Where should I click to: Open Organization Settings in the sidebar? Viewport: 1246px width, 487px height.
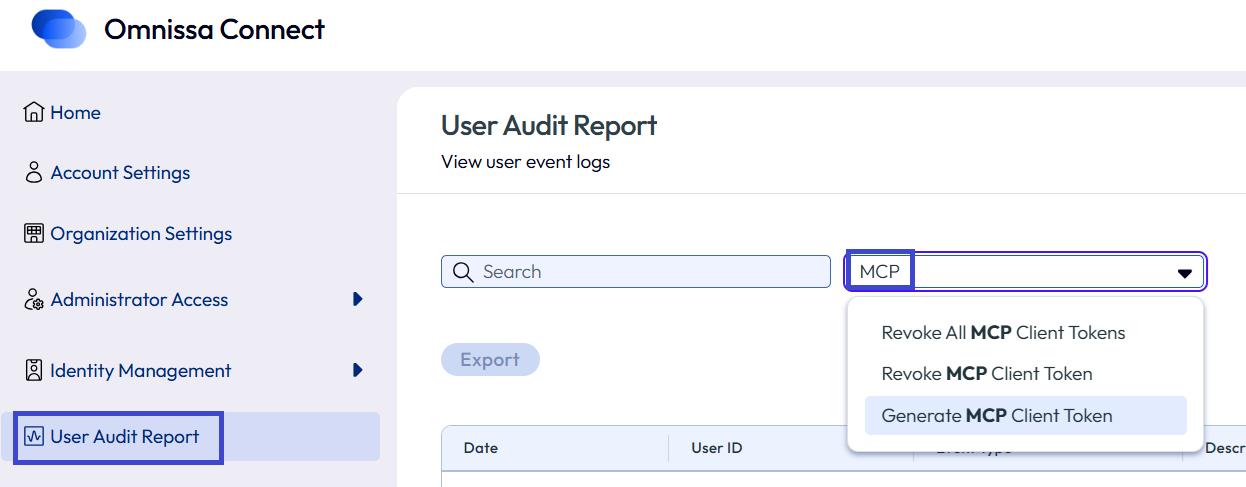point(141,234)
